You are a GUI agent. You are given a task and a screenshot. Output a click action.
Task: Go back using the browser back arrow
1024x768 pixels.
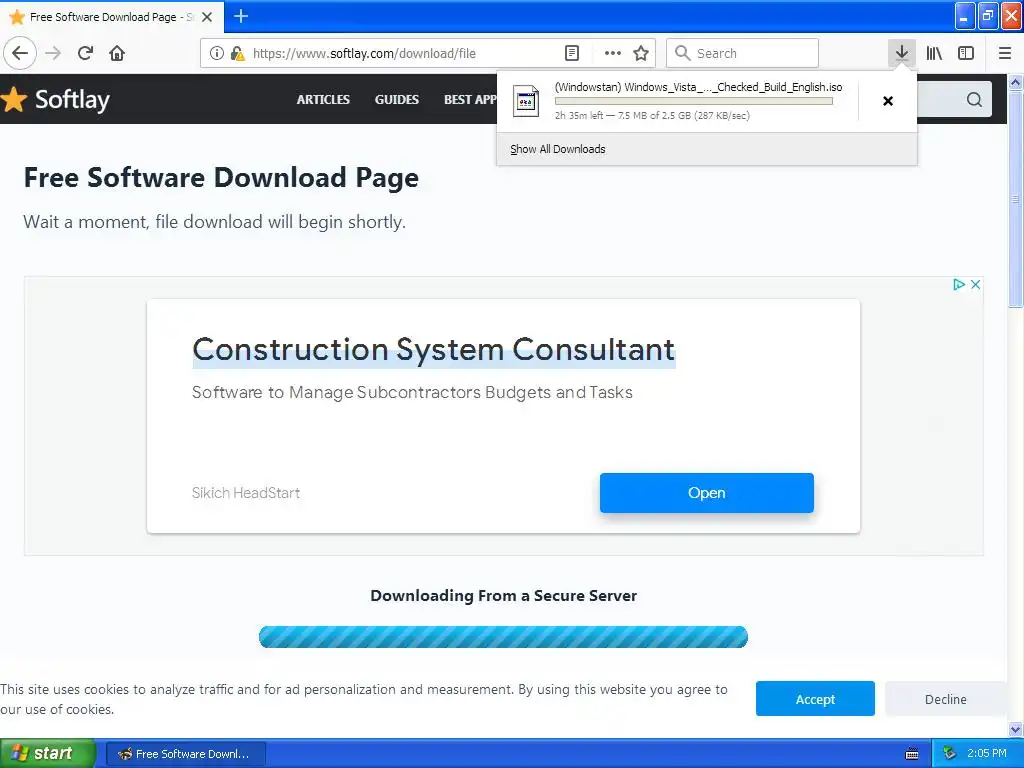20,53
